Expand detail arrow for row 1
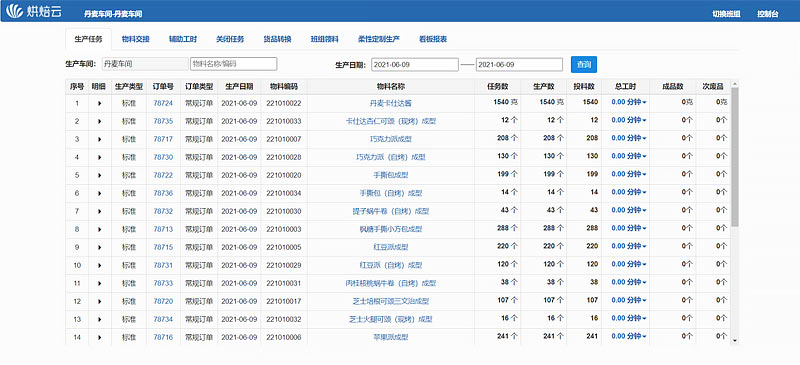Viewport: 800px width, 365px height. point(99,103)
